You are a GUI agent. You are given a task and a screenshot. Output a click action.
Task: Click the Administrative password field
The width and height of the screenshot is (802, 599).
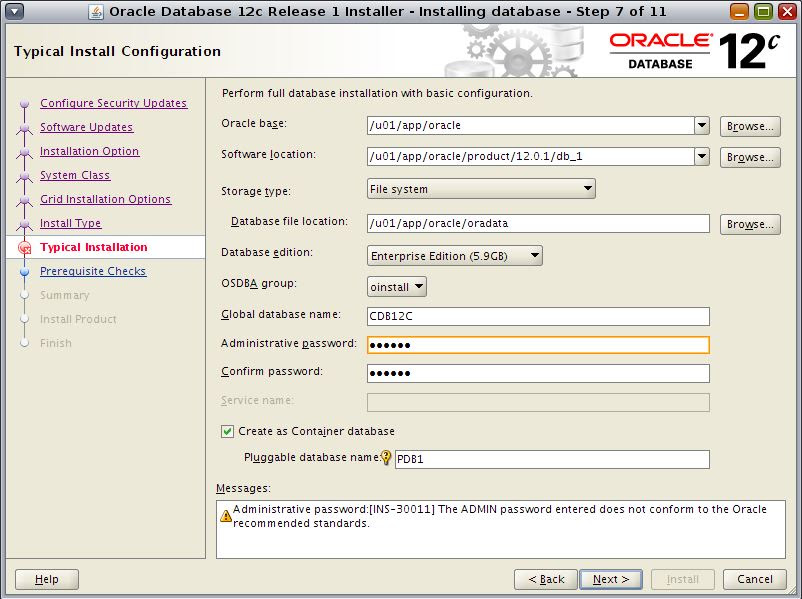pyautogui.click(x=538, y=345)
